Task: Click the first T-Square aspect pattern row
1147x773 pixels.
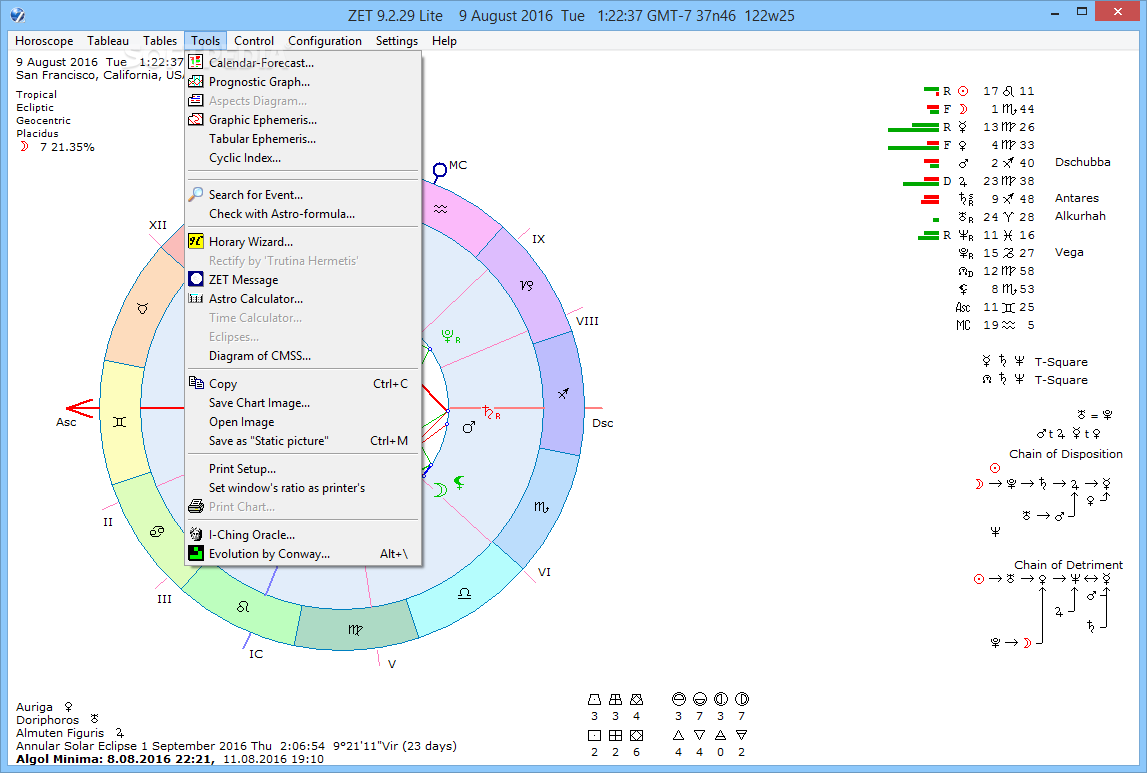Action: (1034, 361)
